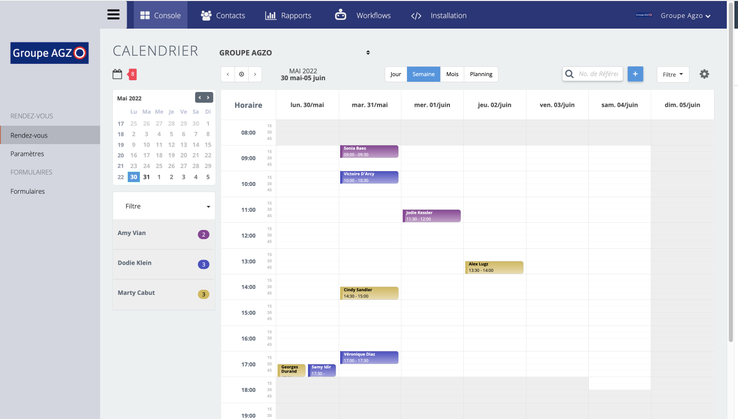This screenshot has width=738, height=419.
Task: Open the Alex Lugz 13:30 appointment
Action: pos(494,267)
